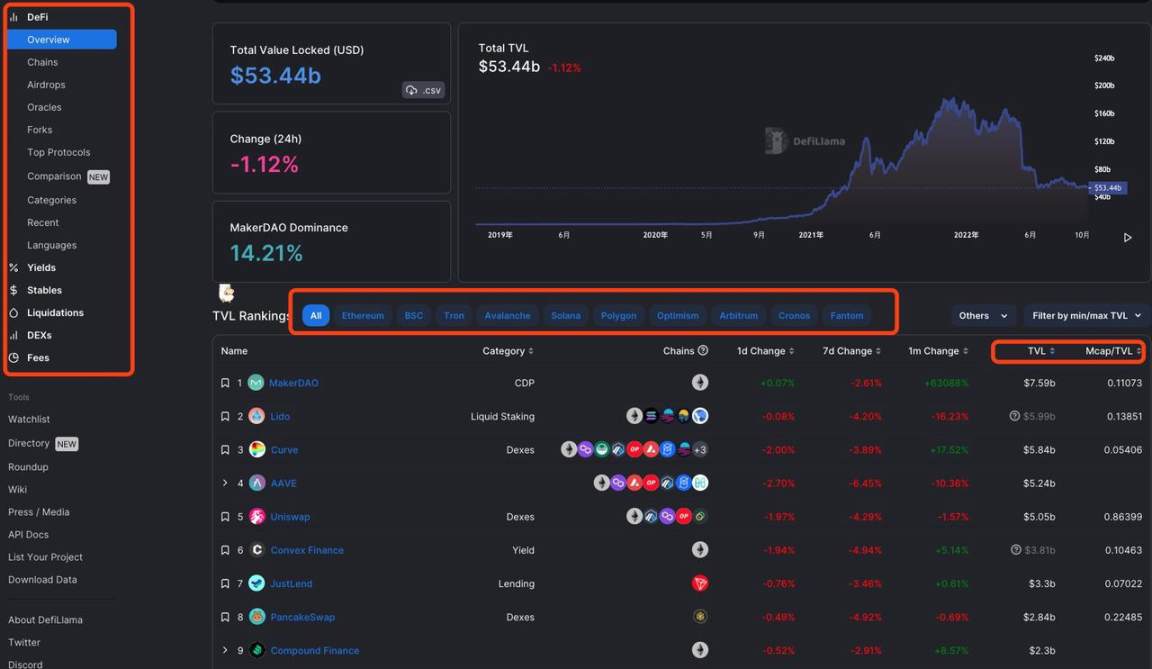Screen dimensions: 1152x669
Task: Play the TVL chart animation
Action: pos(1128,238)
